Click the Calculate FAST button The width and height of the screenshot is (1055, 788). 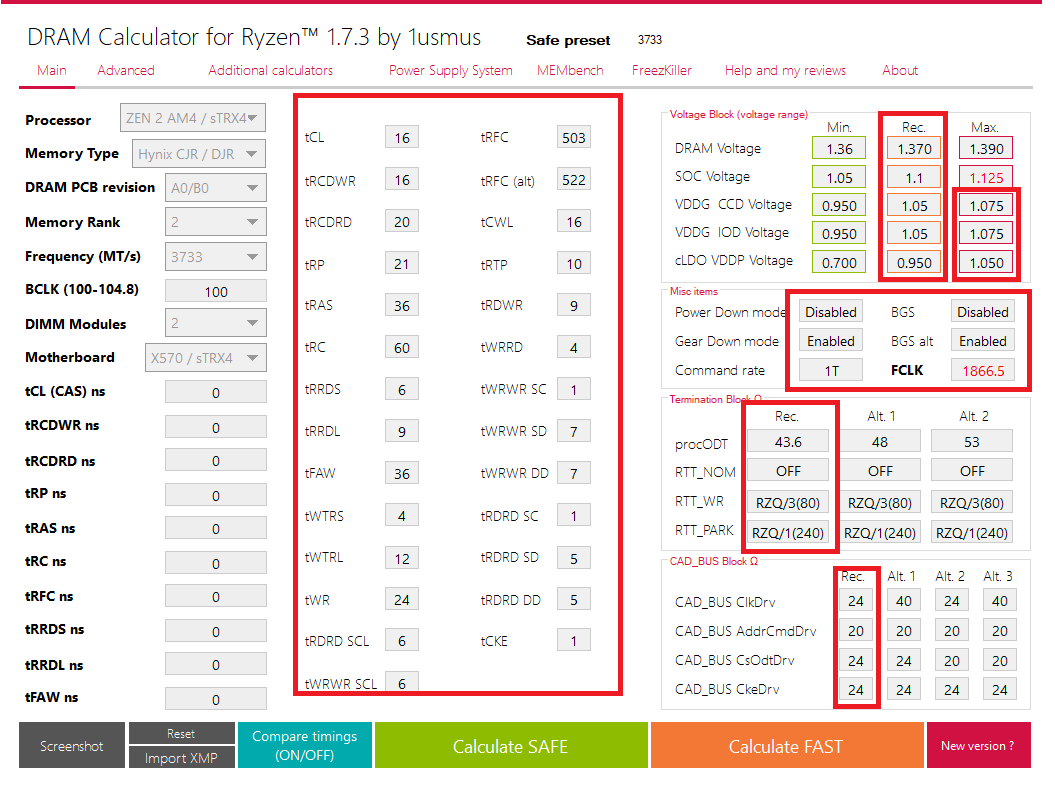coord(786,746)
